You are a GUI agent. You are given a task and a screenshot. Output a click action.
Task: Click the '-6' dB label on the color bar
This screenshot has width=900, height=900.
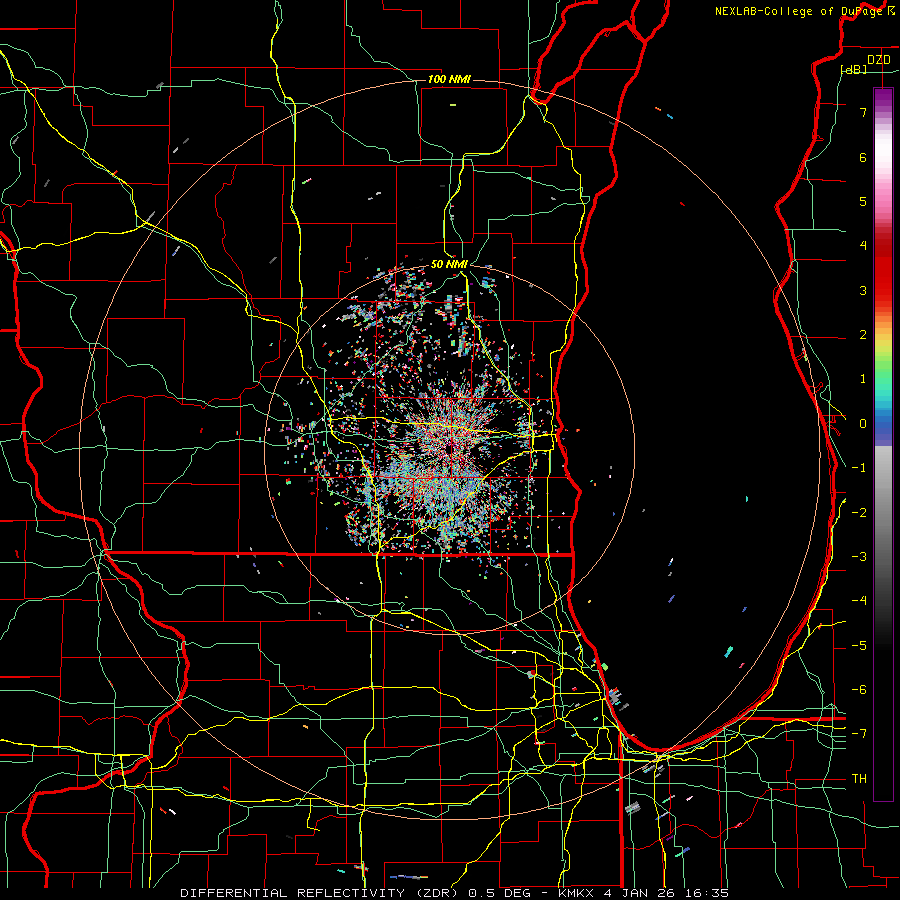(859, 689)
